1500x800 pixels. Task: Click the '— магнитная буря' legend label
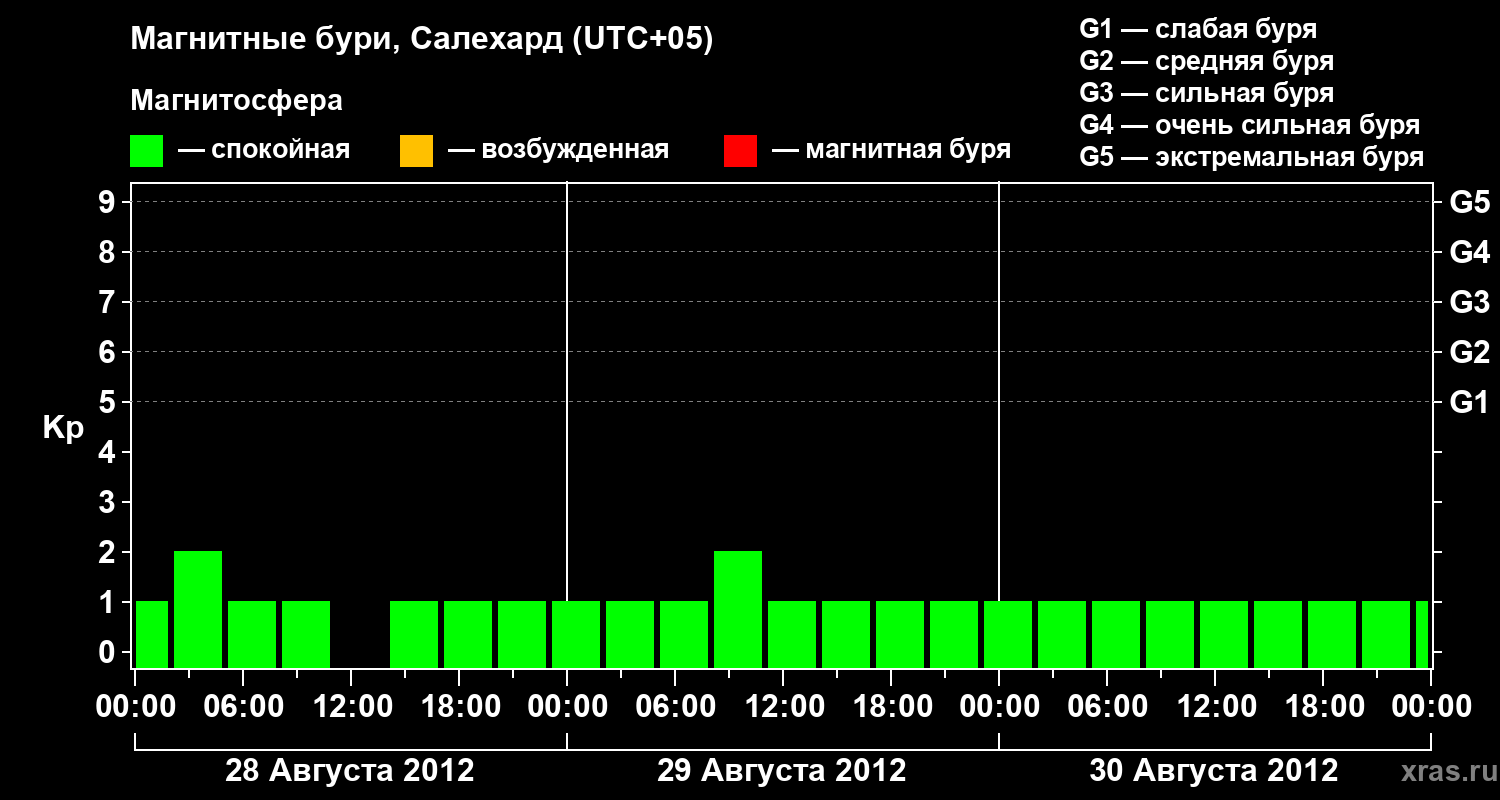point(892,151)
